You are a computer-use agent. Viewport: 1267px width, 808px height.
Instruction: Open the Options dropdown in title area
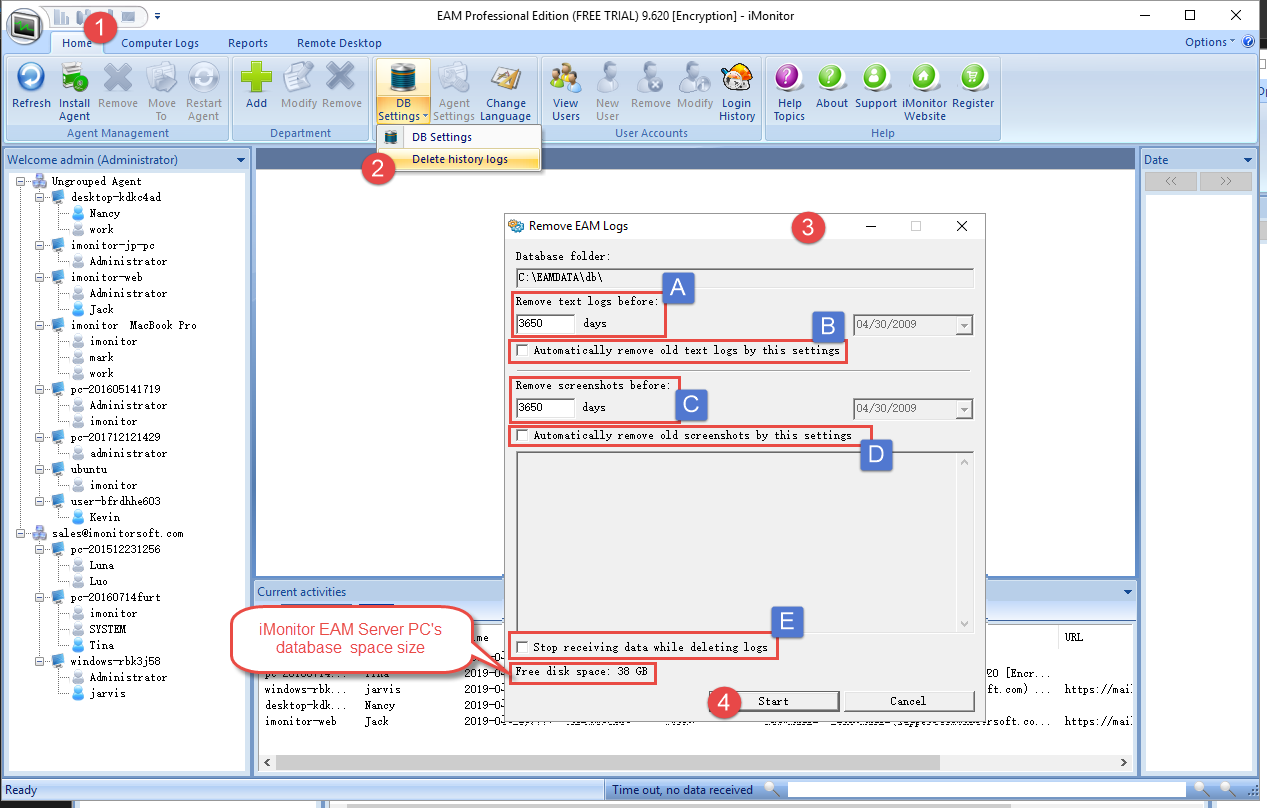pos(1209,42)
